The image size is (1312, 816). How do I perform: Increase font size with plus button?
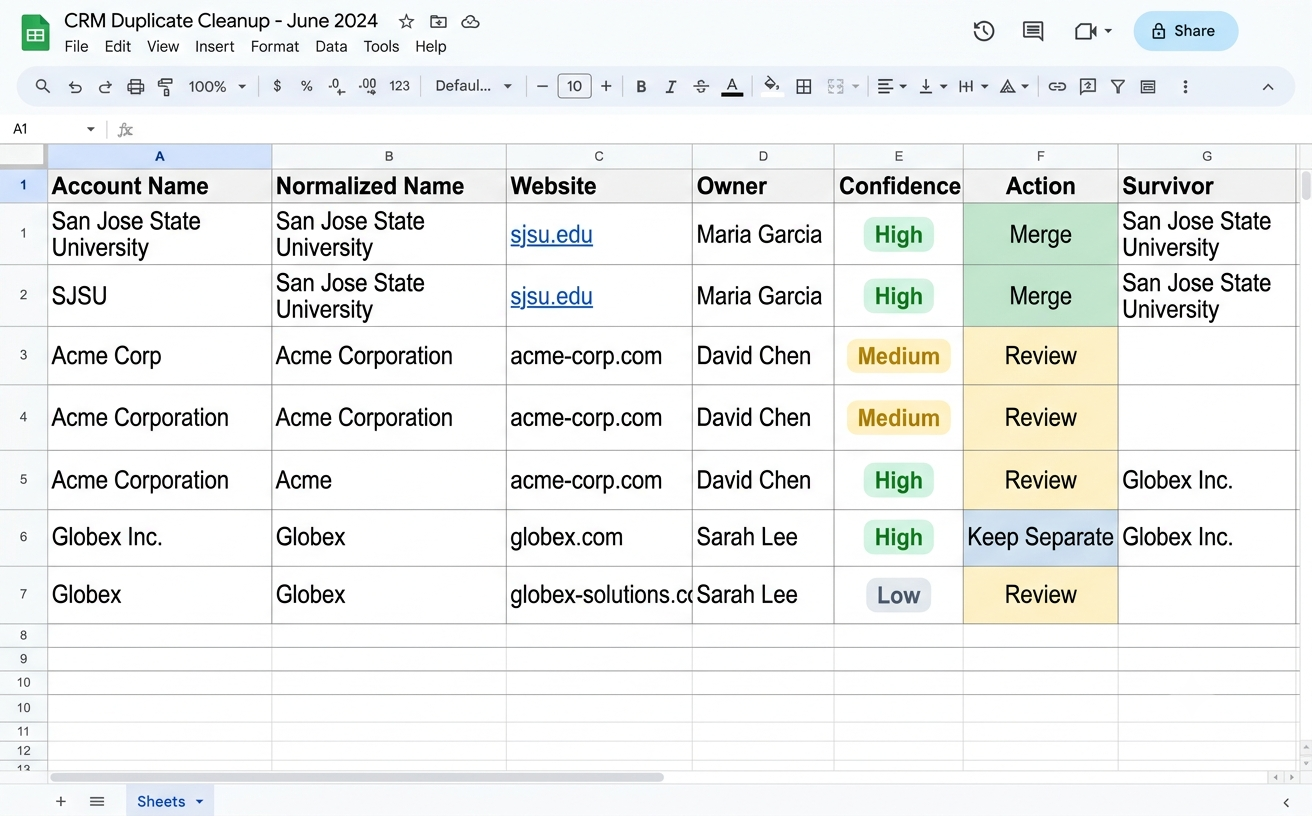606,87
